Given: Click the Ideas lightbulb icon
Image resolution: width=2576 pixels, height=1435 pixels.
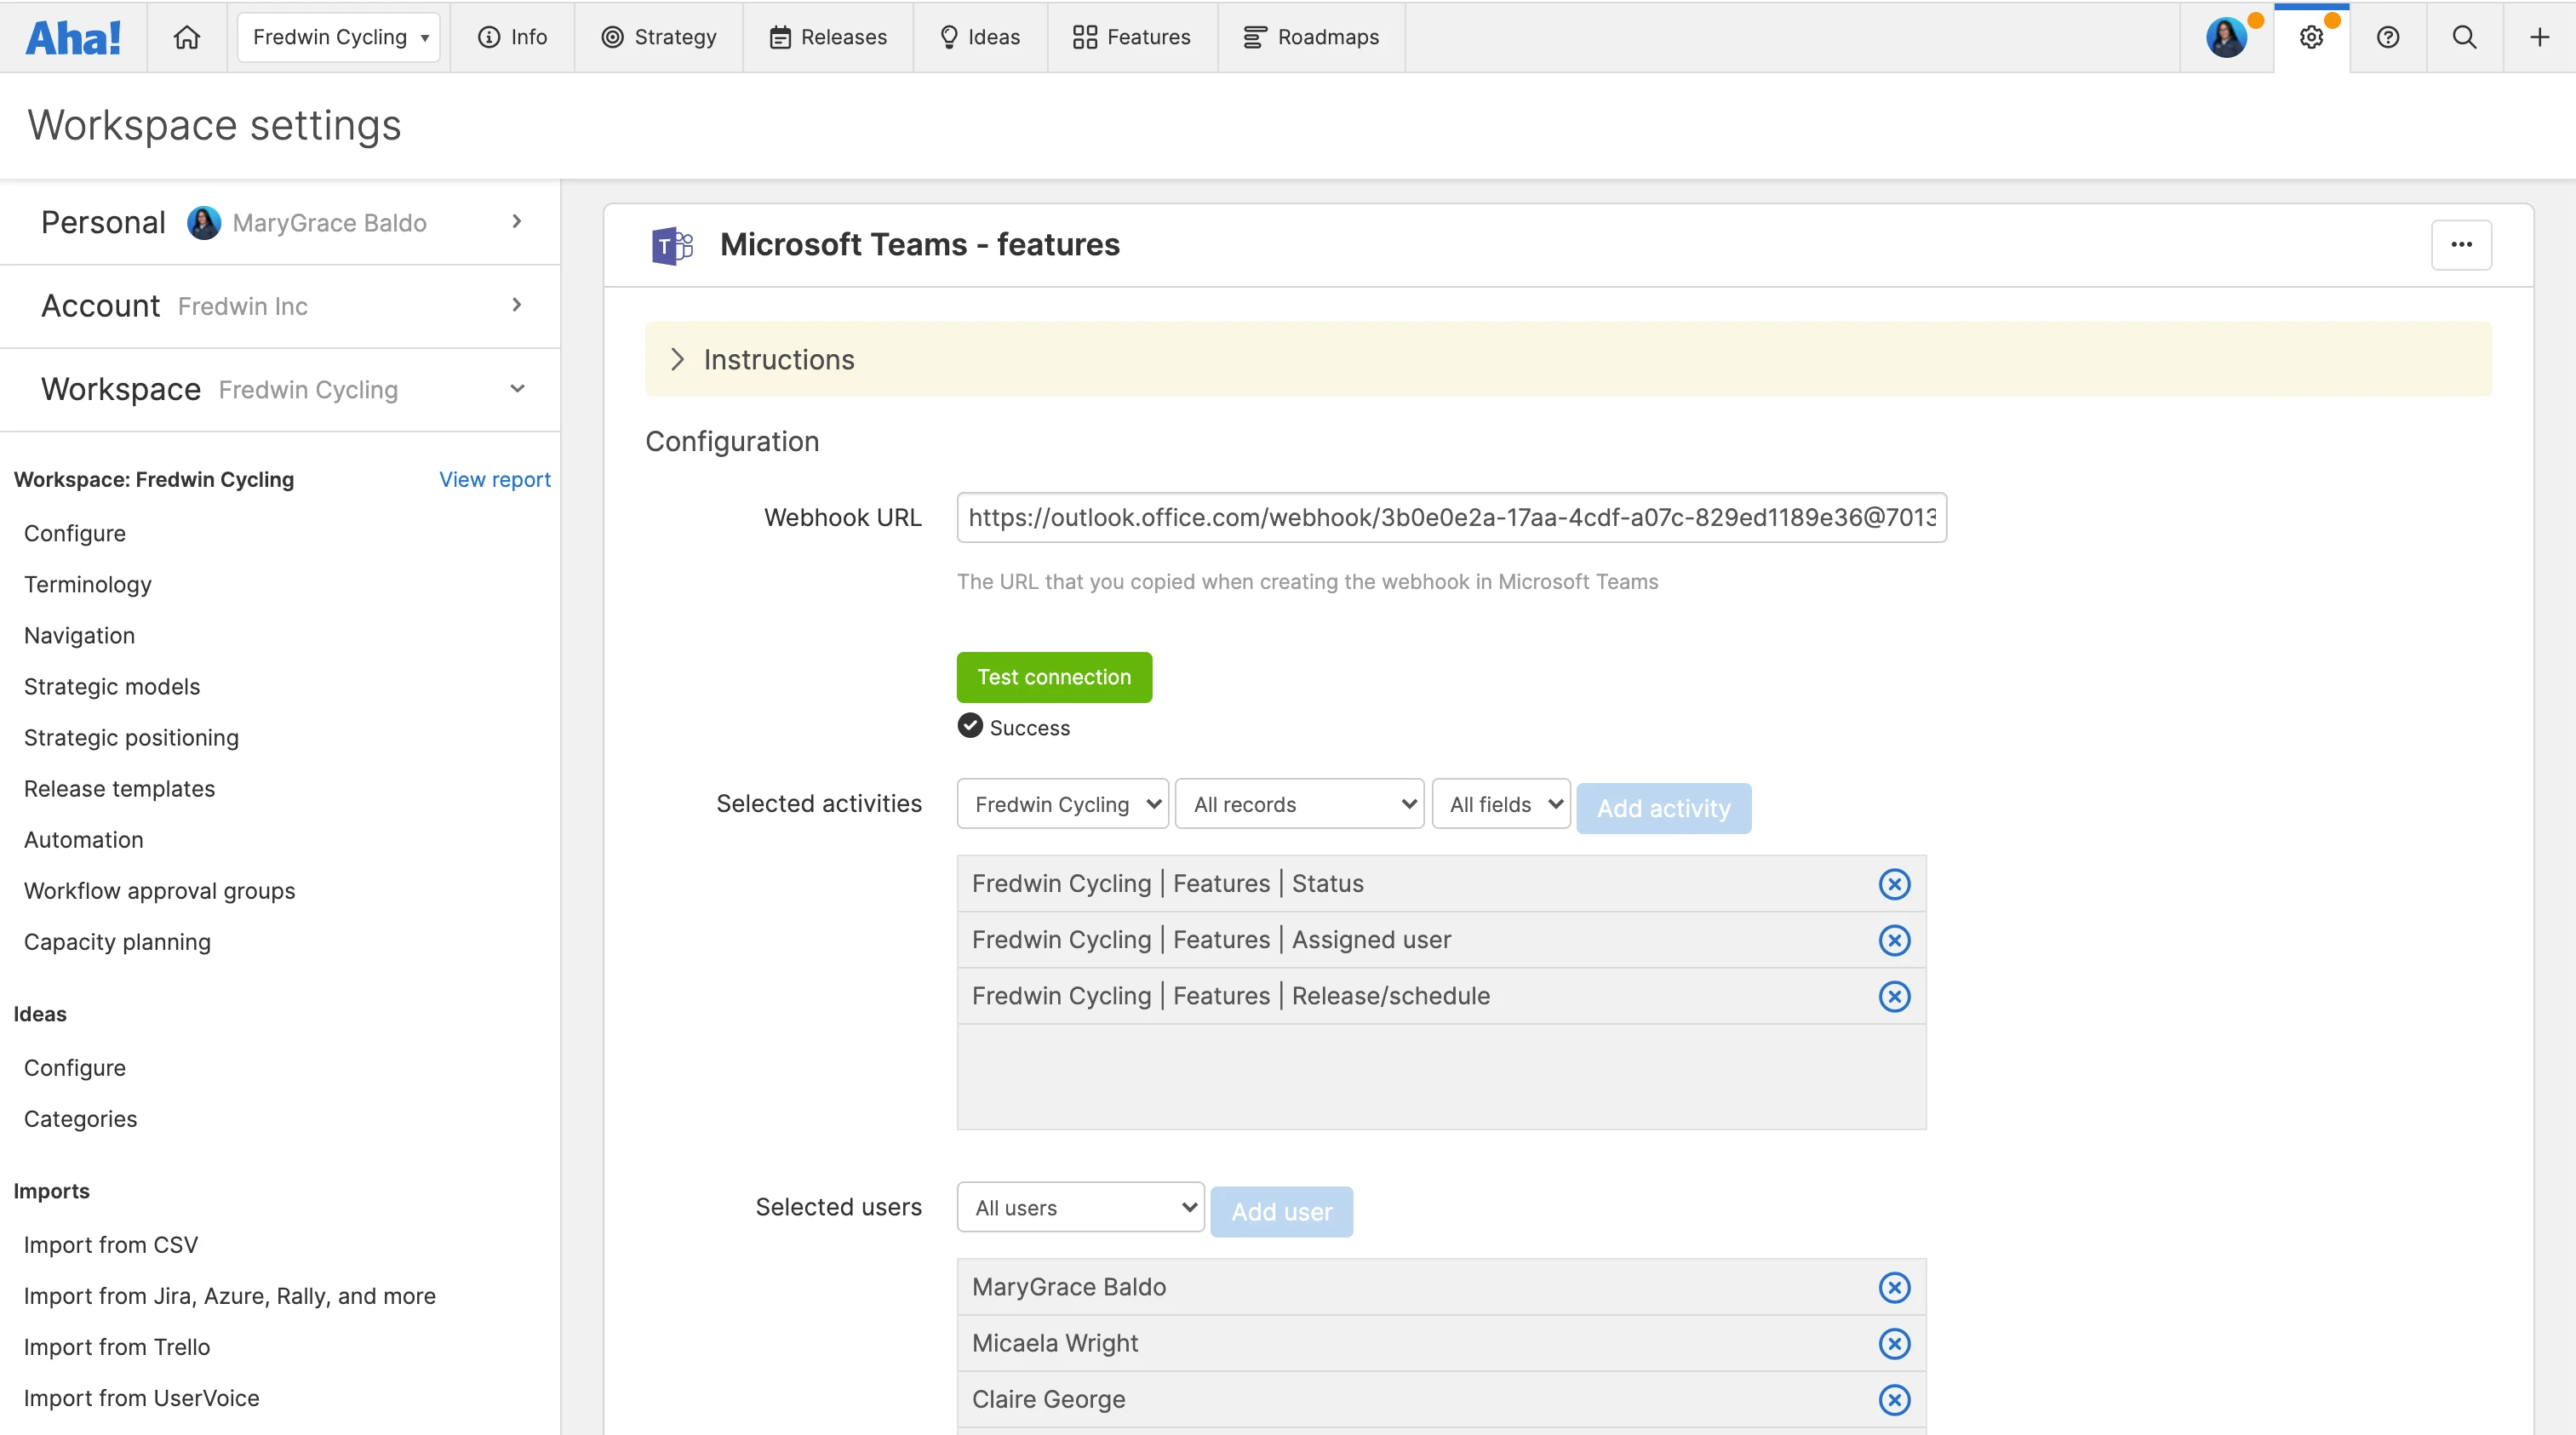Looking at the screenshot, I should point(948,37).
